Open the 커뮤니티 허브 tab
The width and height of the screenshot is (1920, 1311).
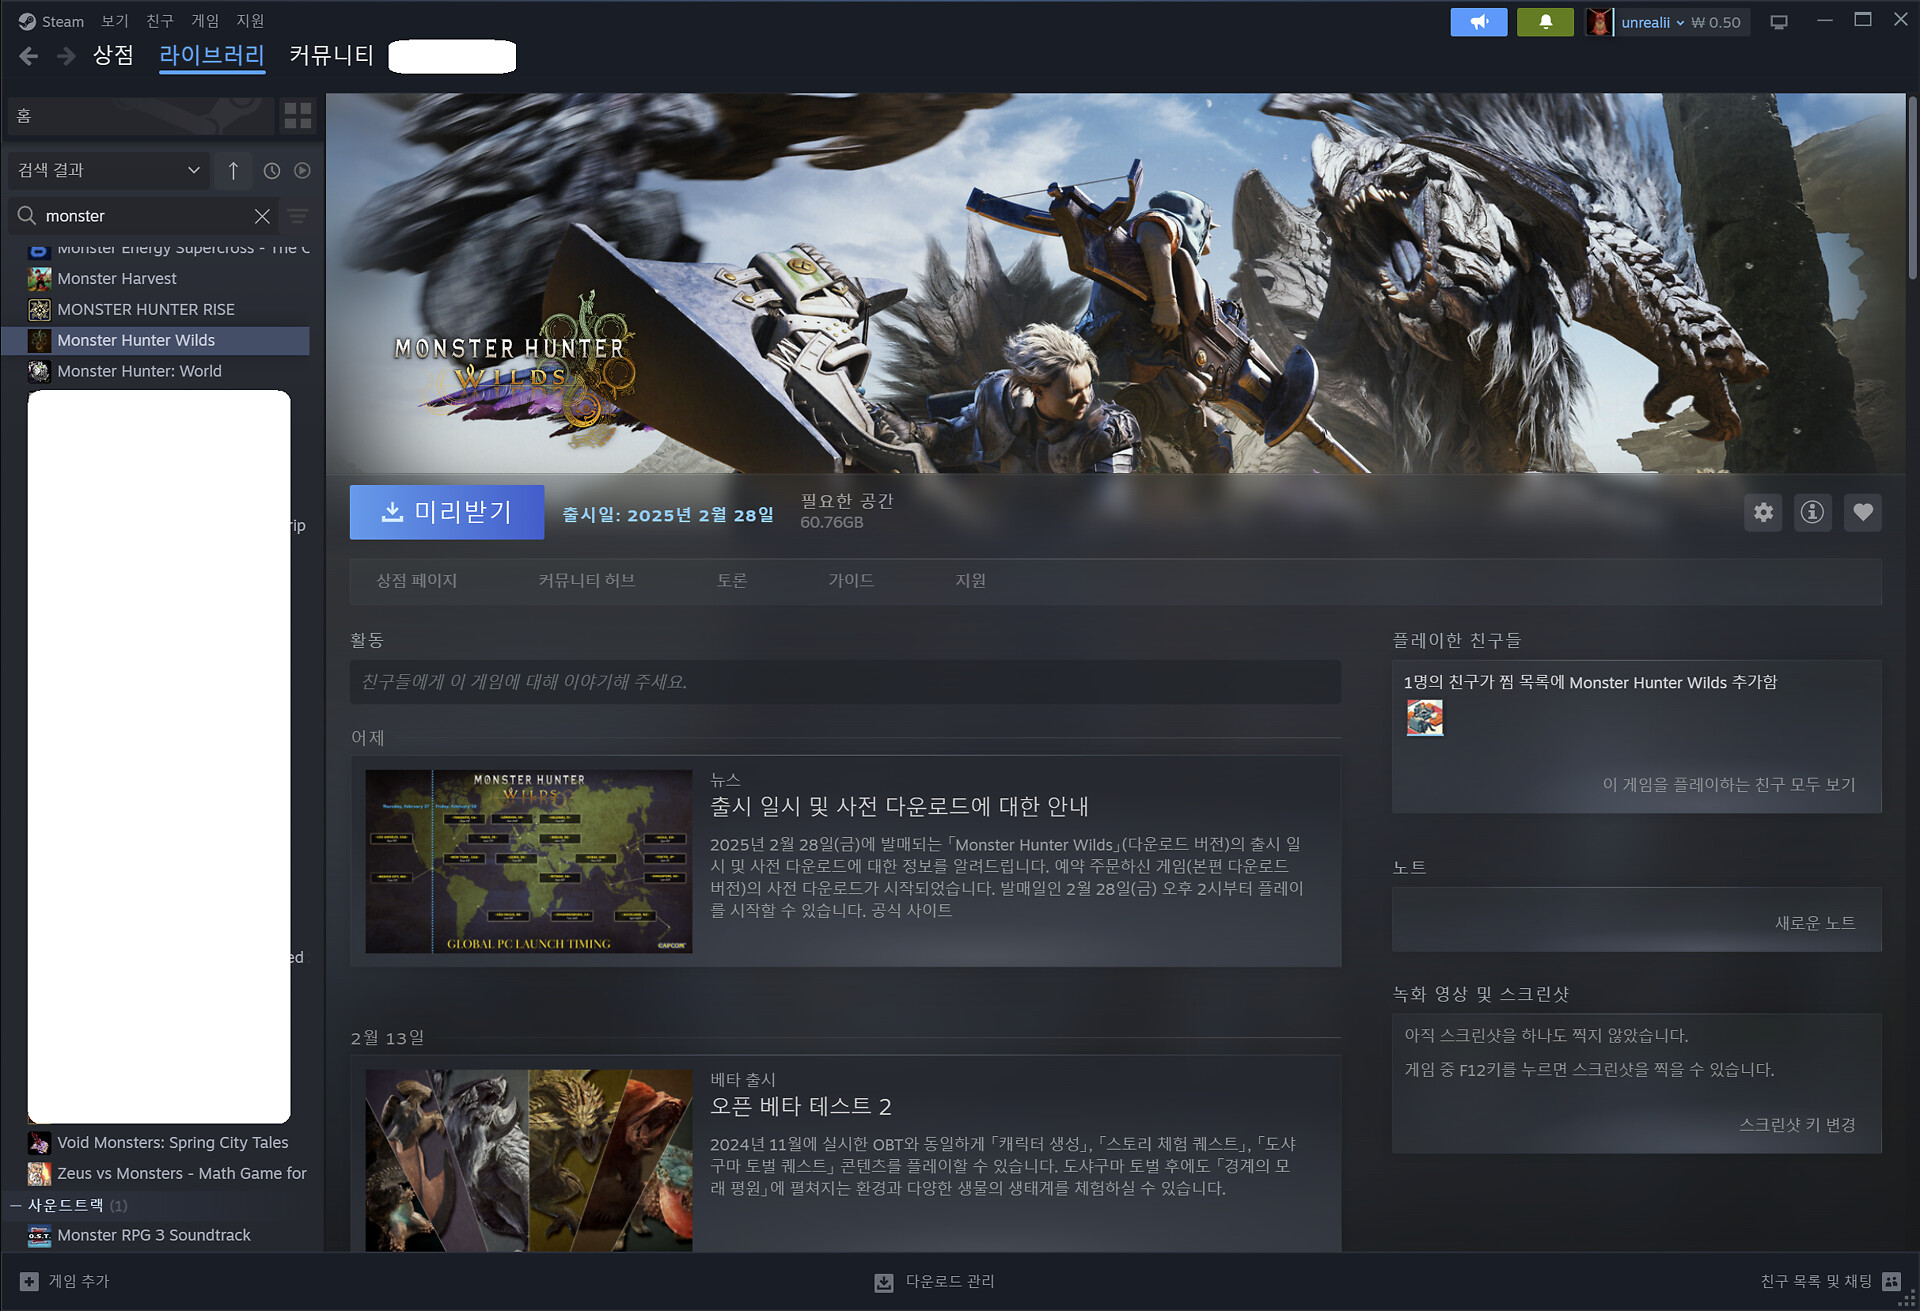586,581
